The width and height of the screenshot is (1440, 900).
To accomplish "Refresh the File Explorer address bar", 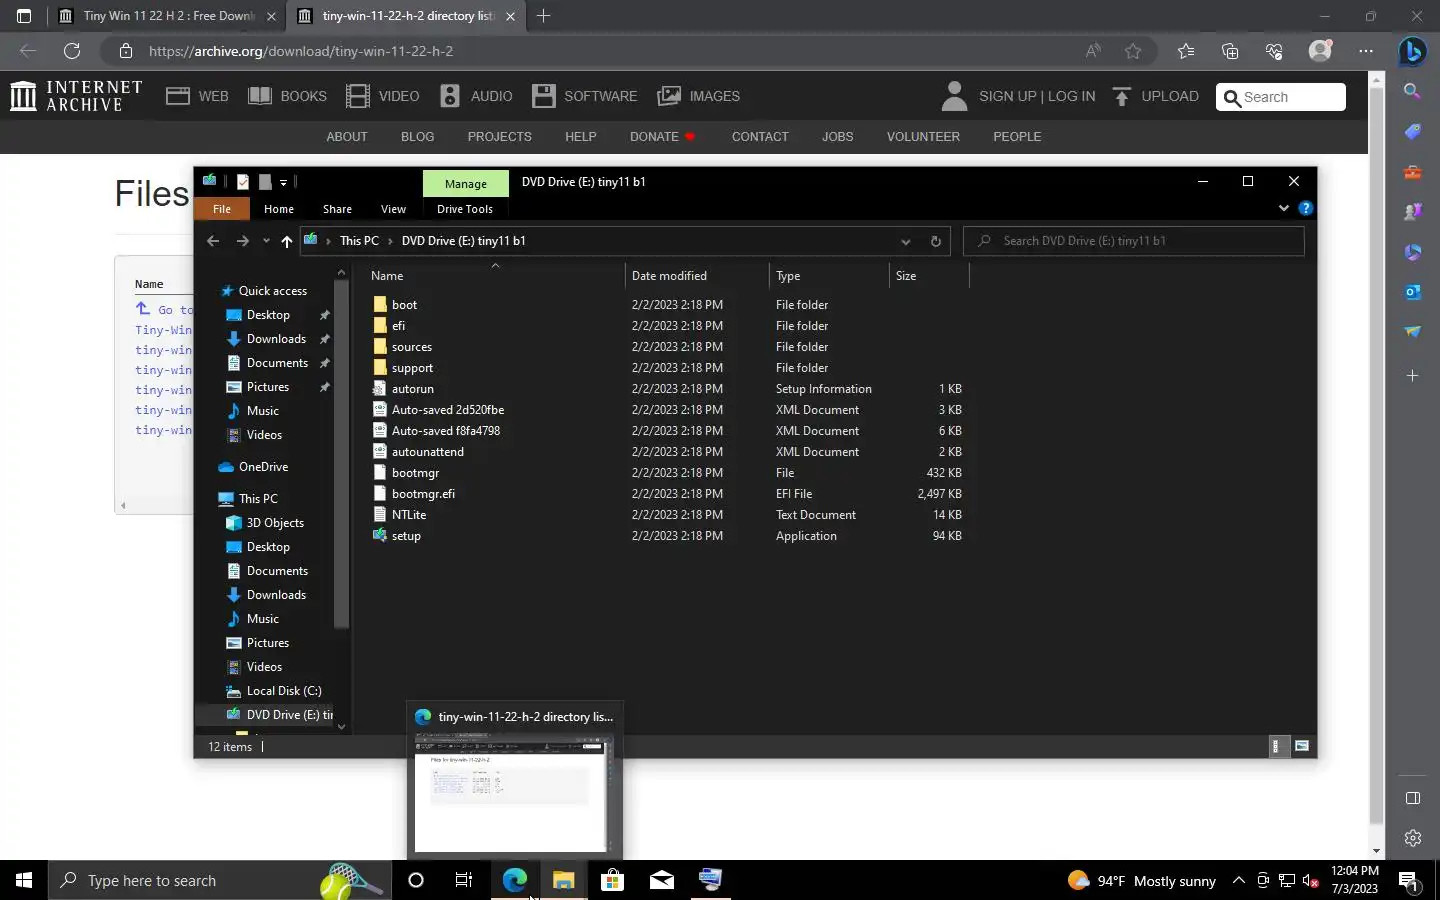I will point(935,241).
